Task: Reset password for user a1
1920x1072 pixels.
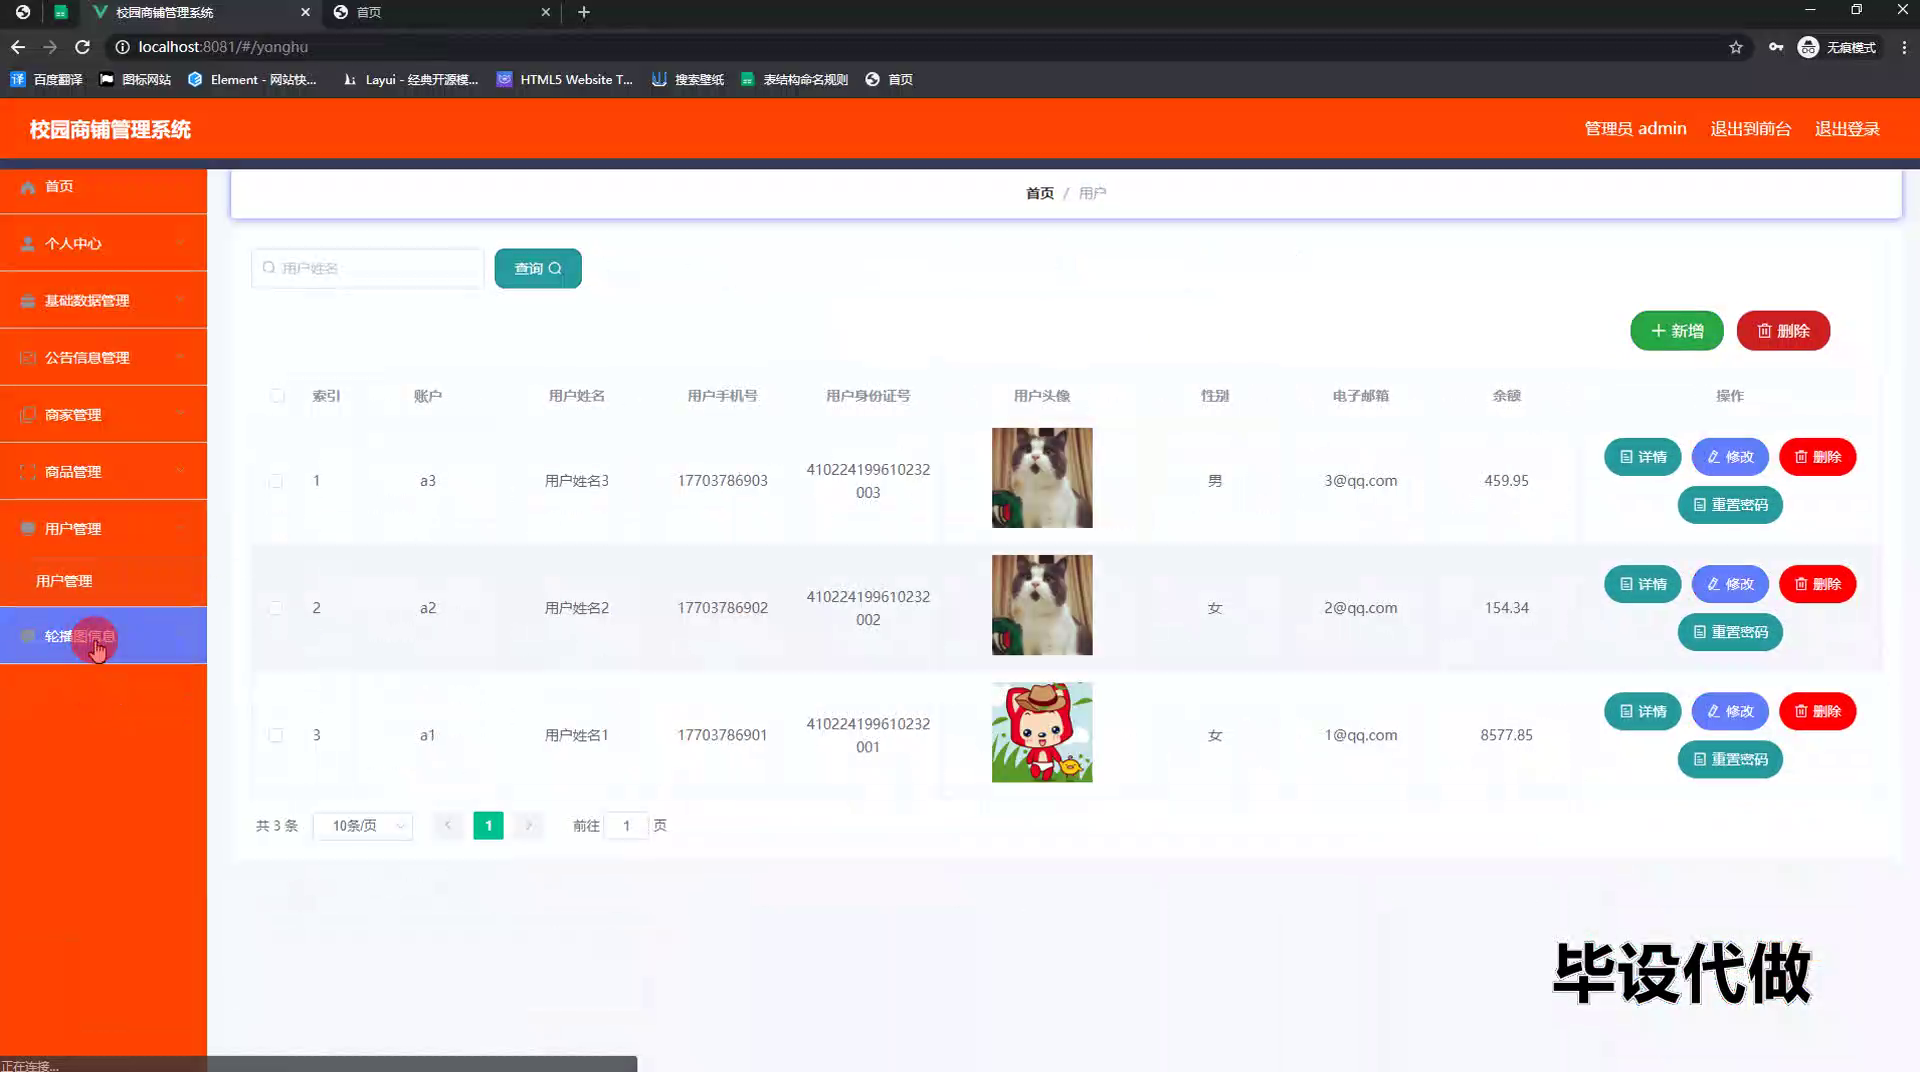Action: pyautogui.click(x=1730, y=759)
